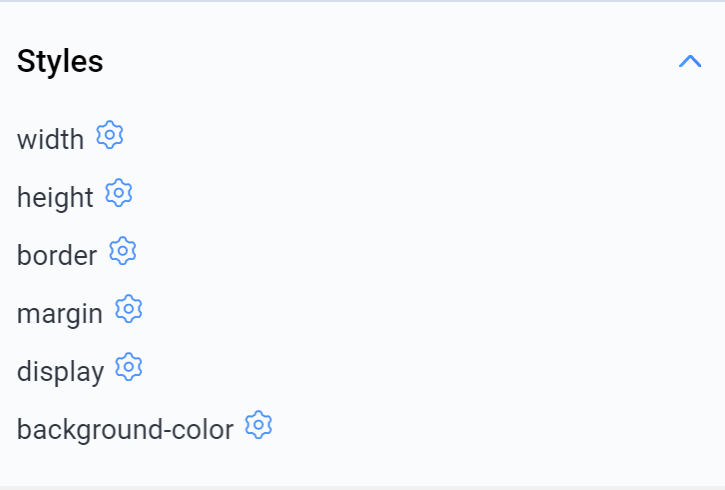Click the border style label
The image size is (725, 490).
(x=57, y=256)
